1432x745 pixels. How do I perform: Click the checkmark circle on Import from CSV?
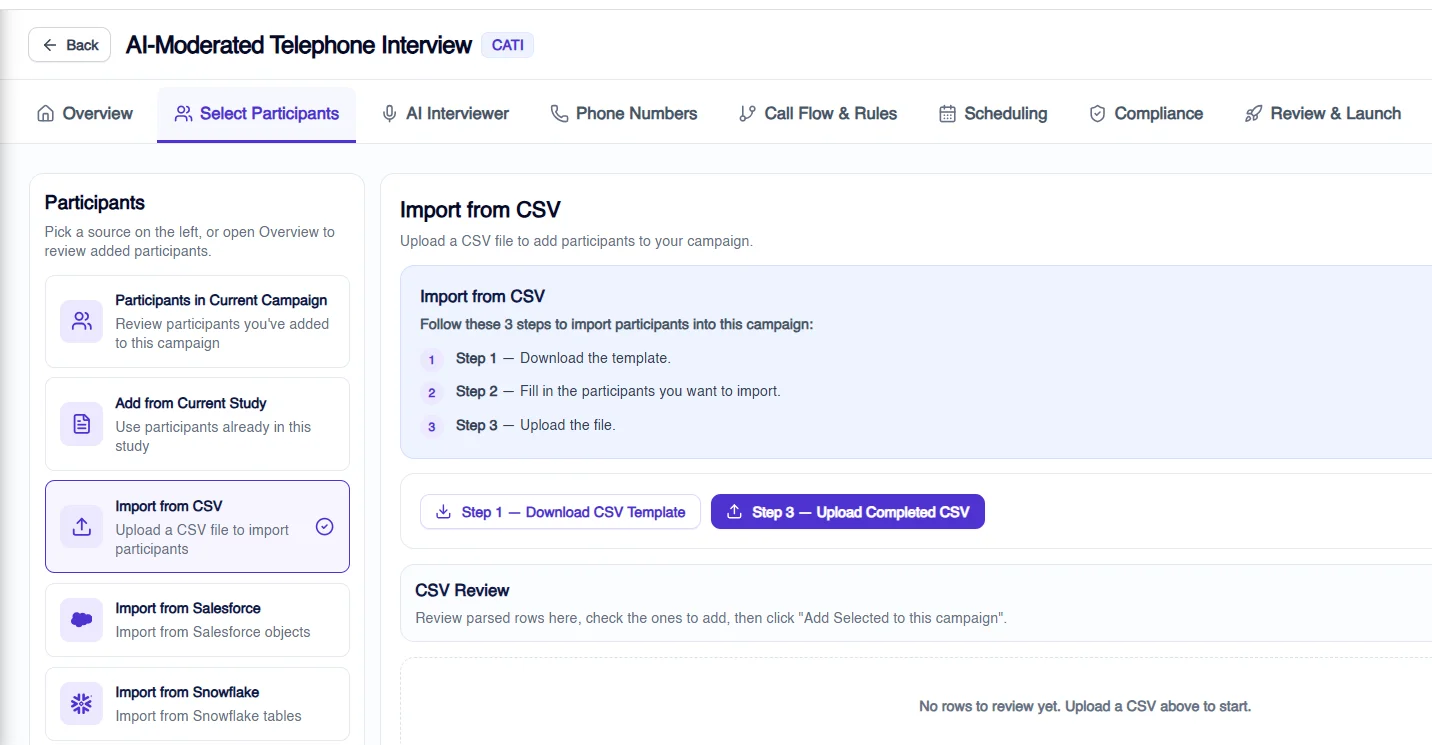click(324, 527)
